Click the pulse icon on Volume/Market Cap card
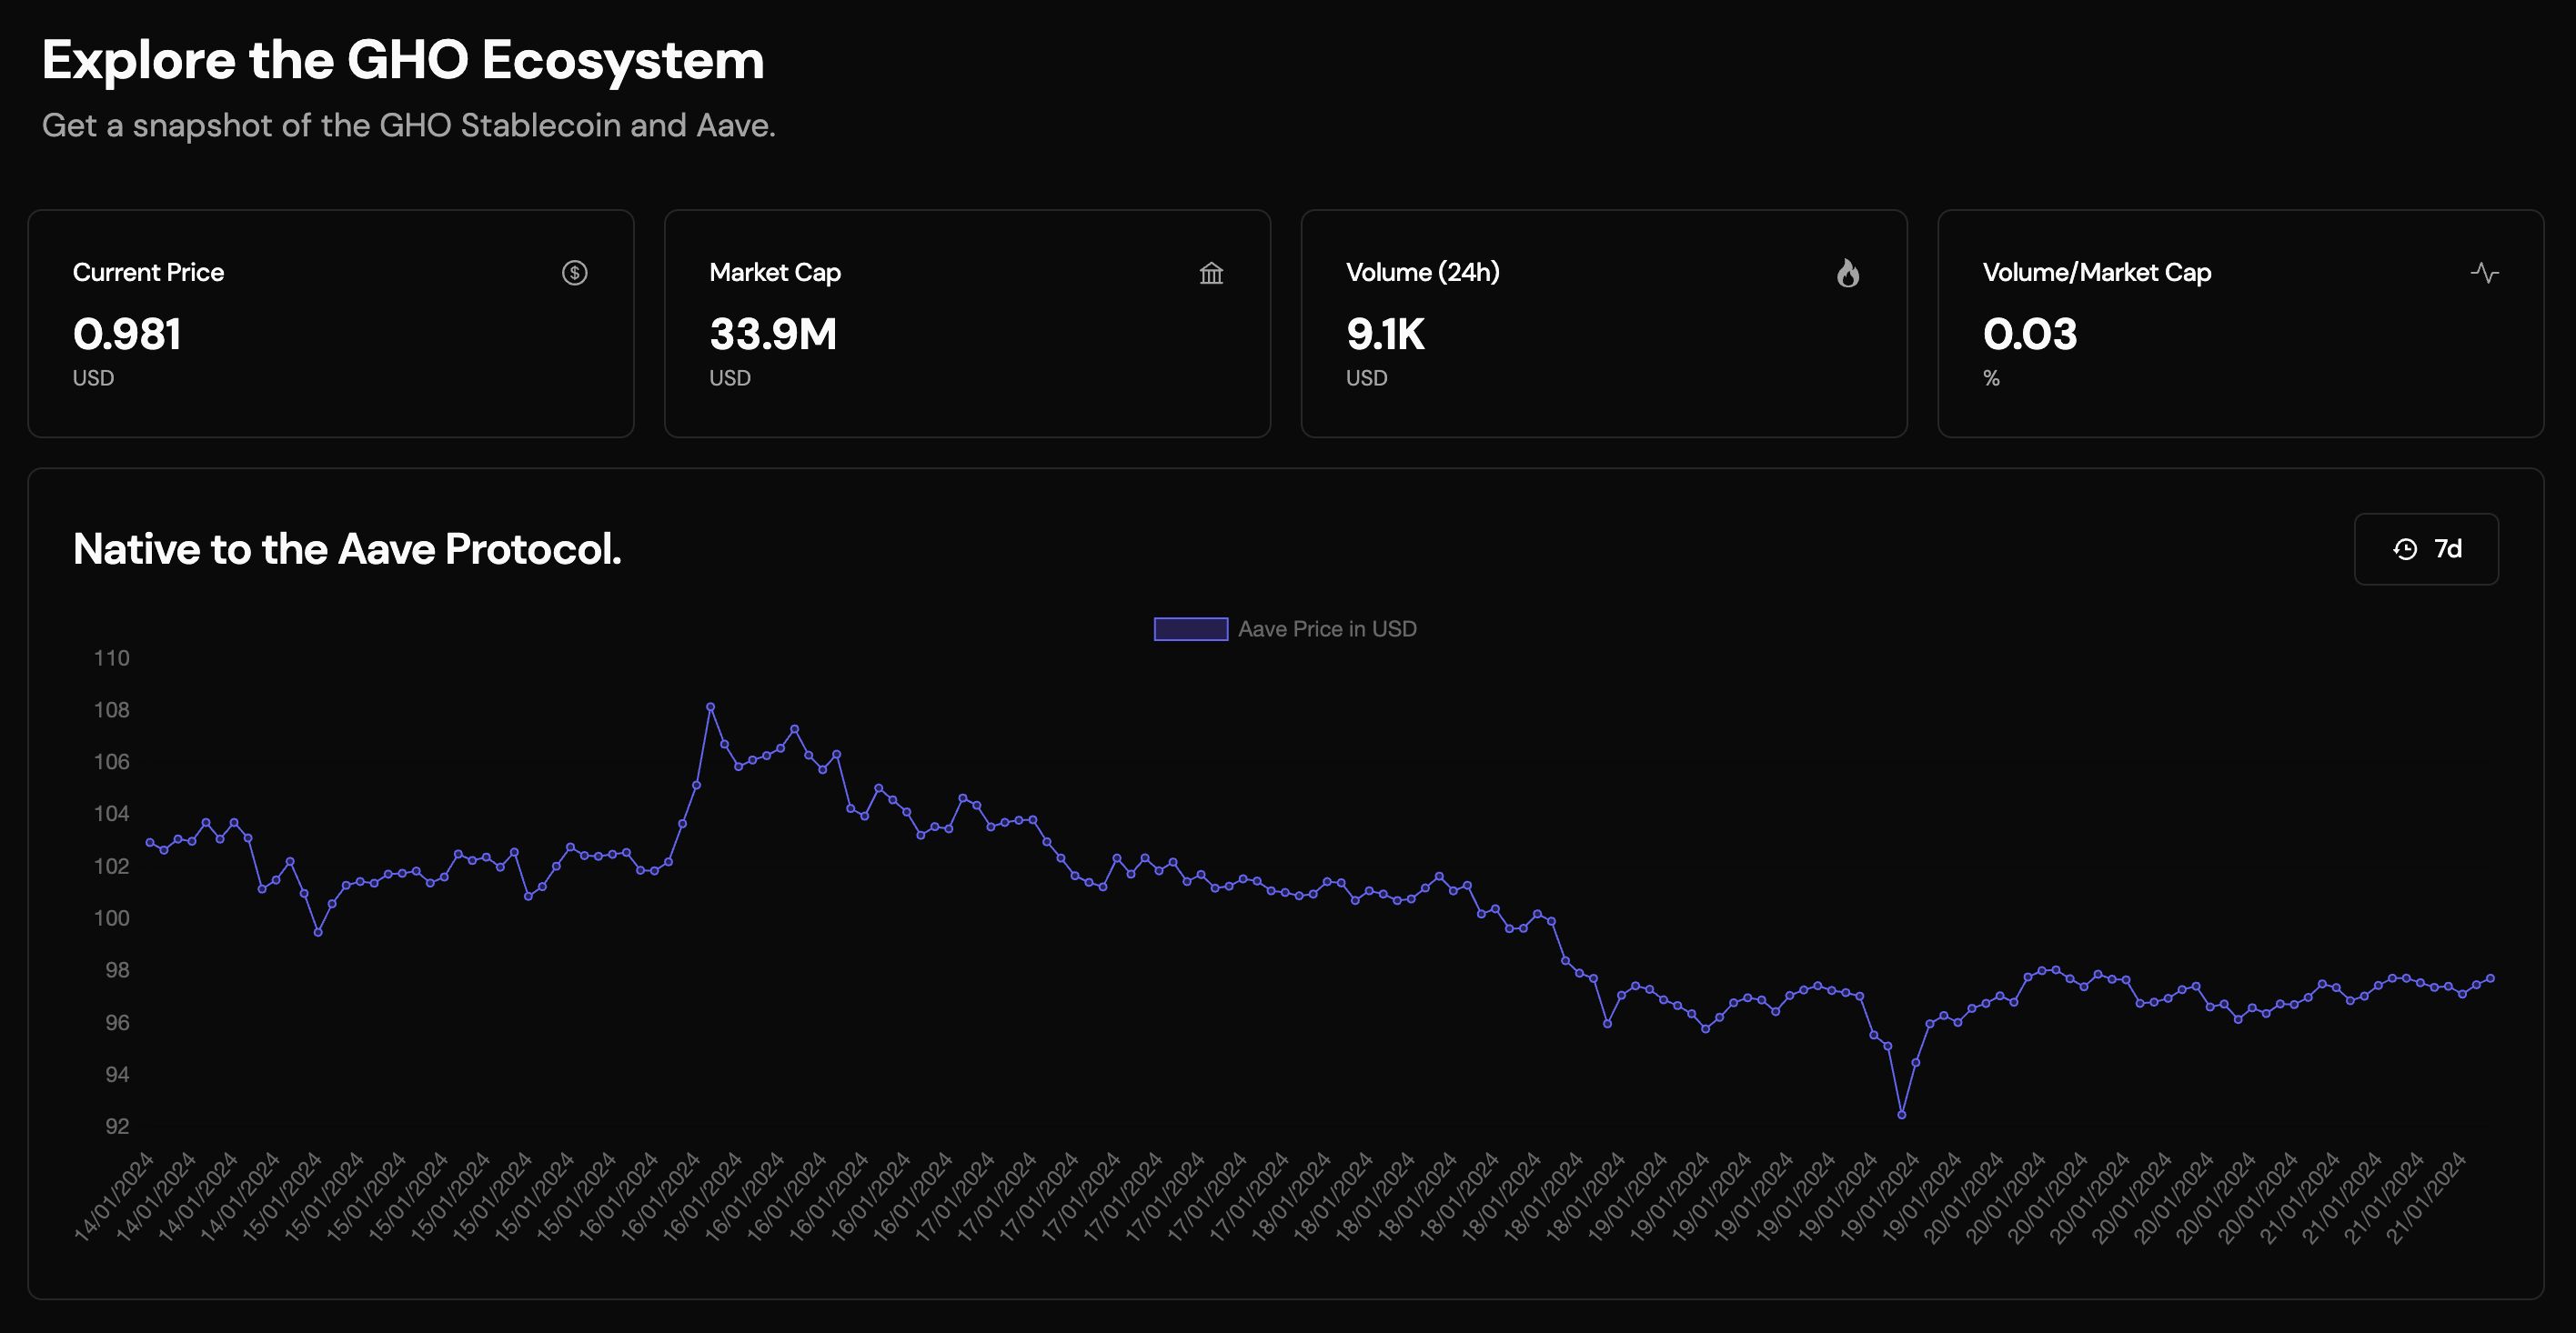This screenshot has width=2576, height=1333. pos(2484,273)
